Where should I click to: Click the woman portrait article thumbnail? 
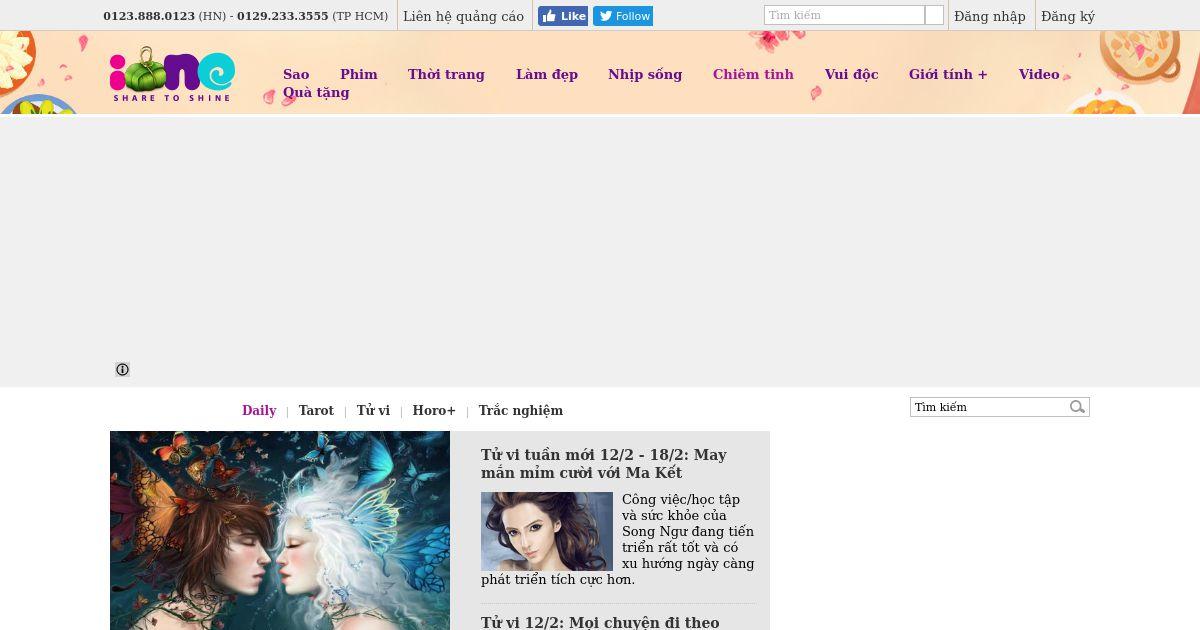pyautogui.click(x=547, y=531)
